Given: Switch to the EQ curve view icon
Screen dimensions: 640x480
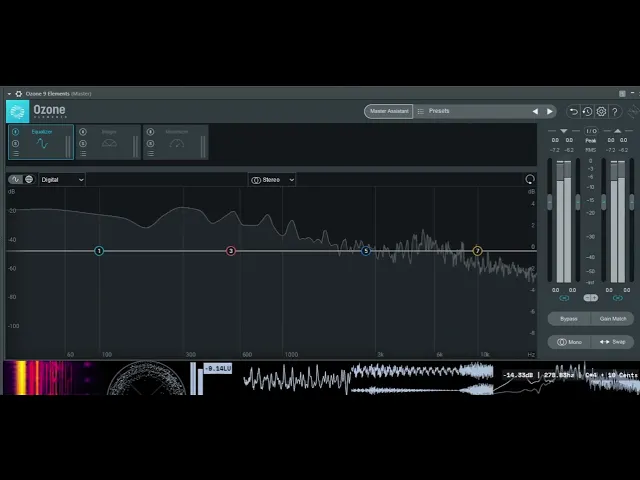Looking at the screenshot, I should click(16, 179).
